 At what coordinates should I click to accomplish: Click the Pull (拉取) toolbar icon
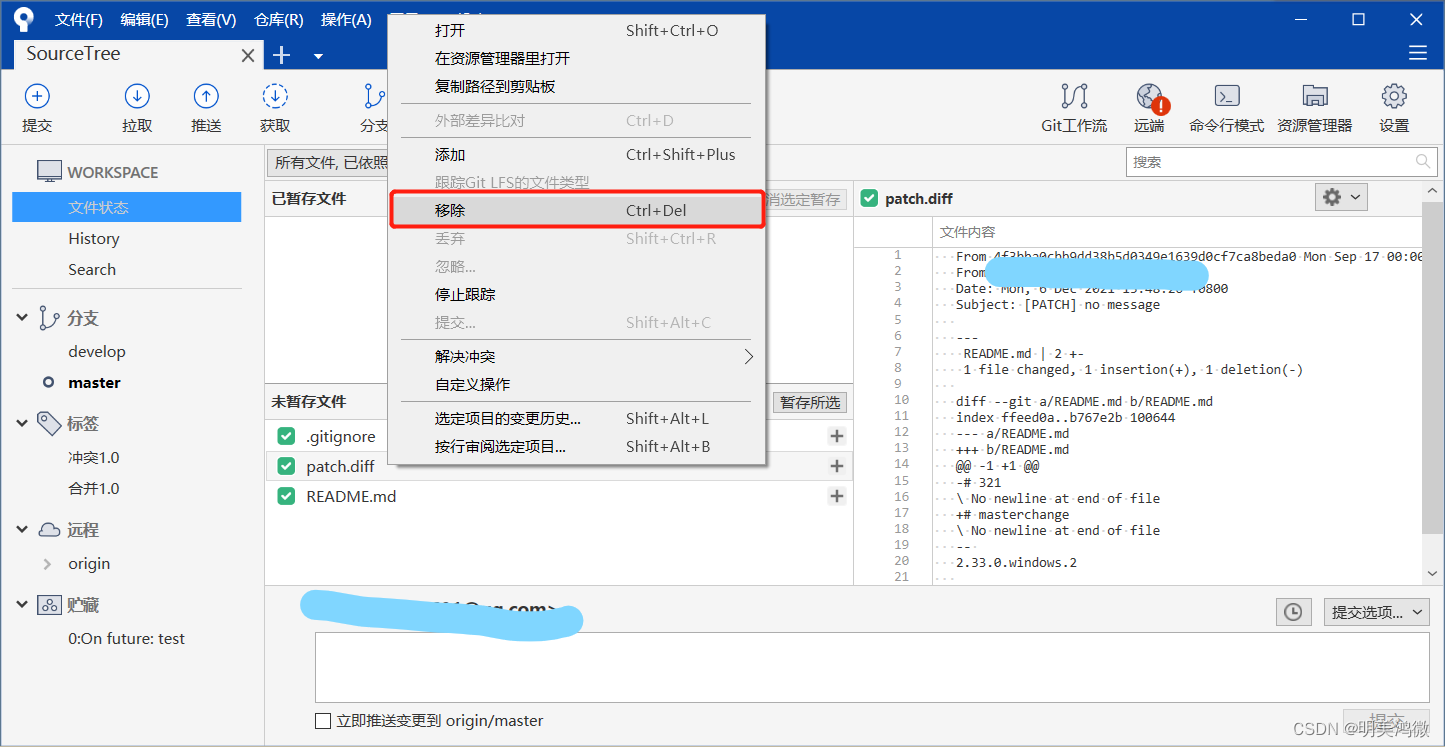[x=137, y=97]
